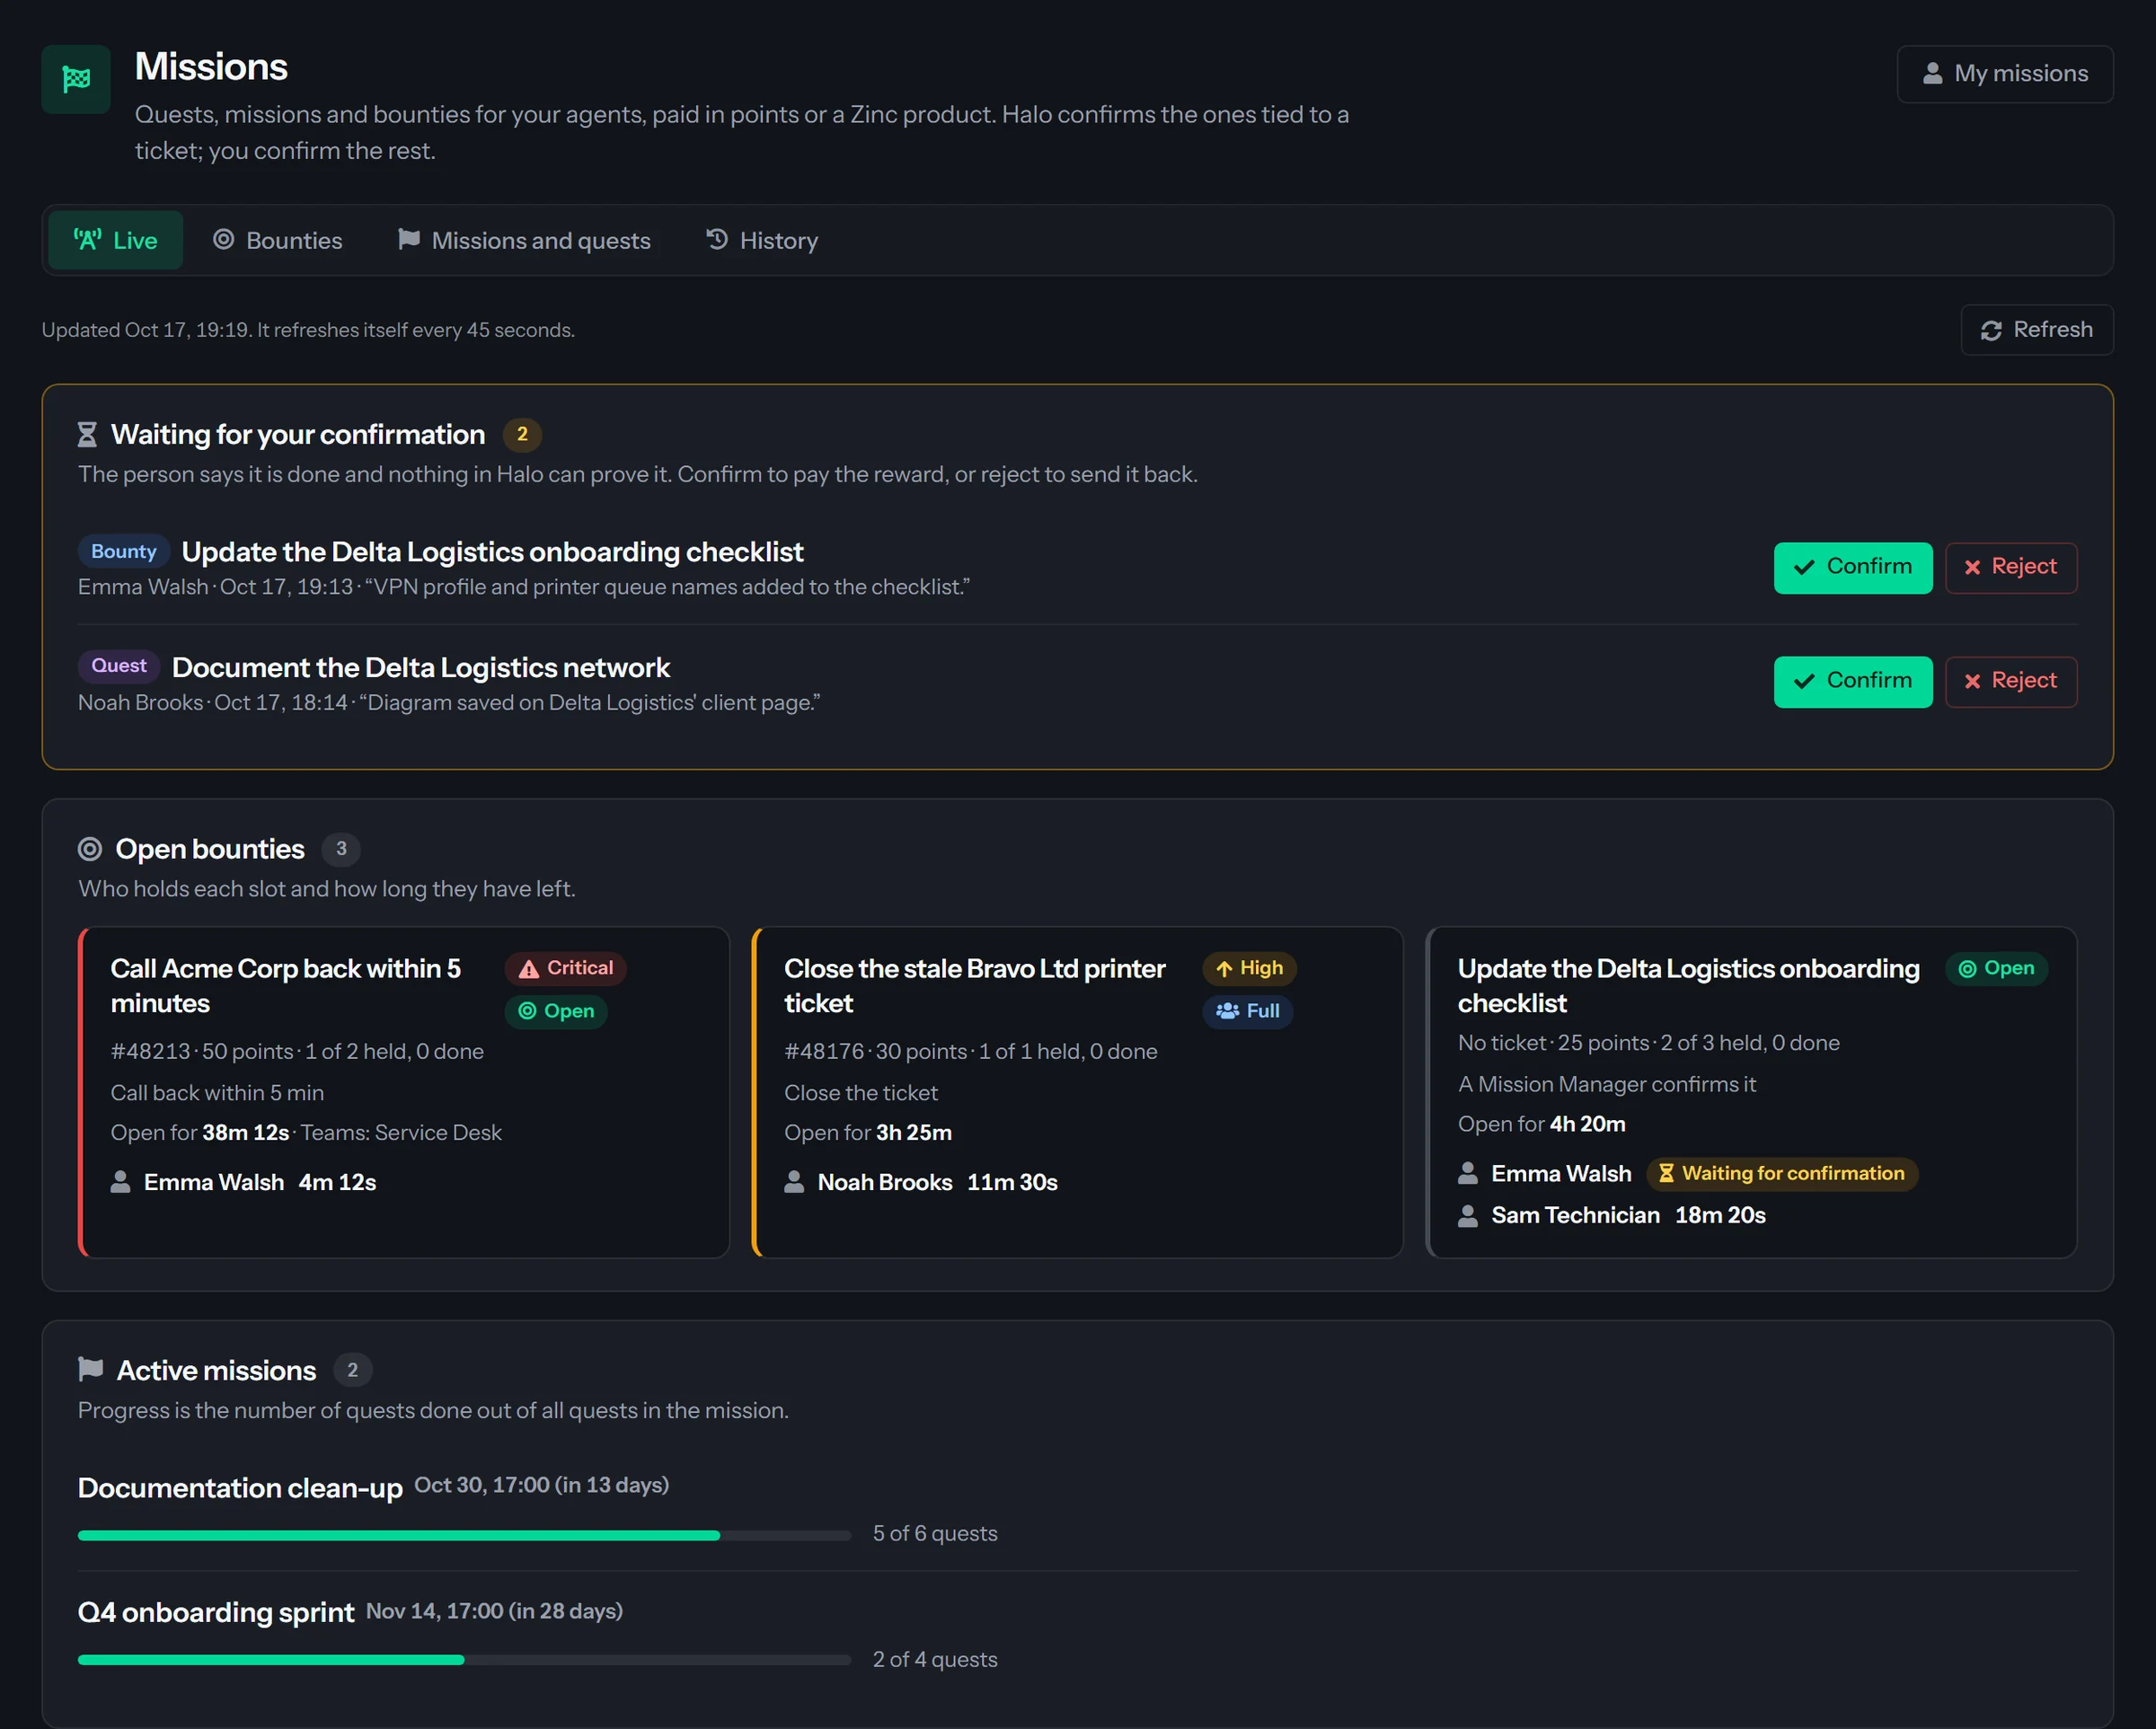Open the Documentation clean-up mission
The width and height of the screenshot is (2156, 1729).
(x=240, y=1487)
